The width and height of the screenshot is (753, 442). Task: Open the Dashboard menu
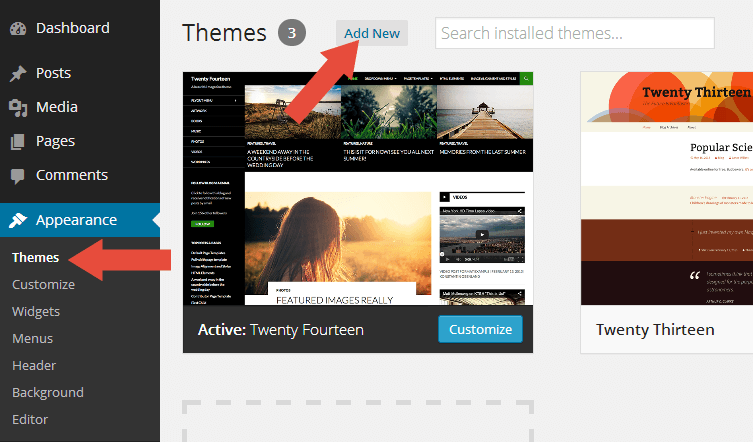click(x=72, y=28)
